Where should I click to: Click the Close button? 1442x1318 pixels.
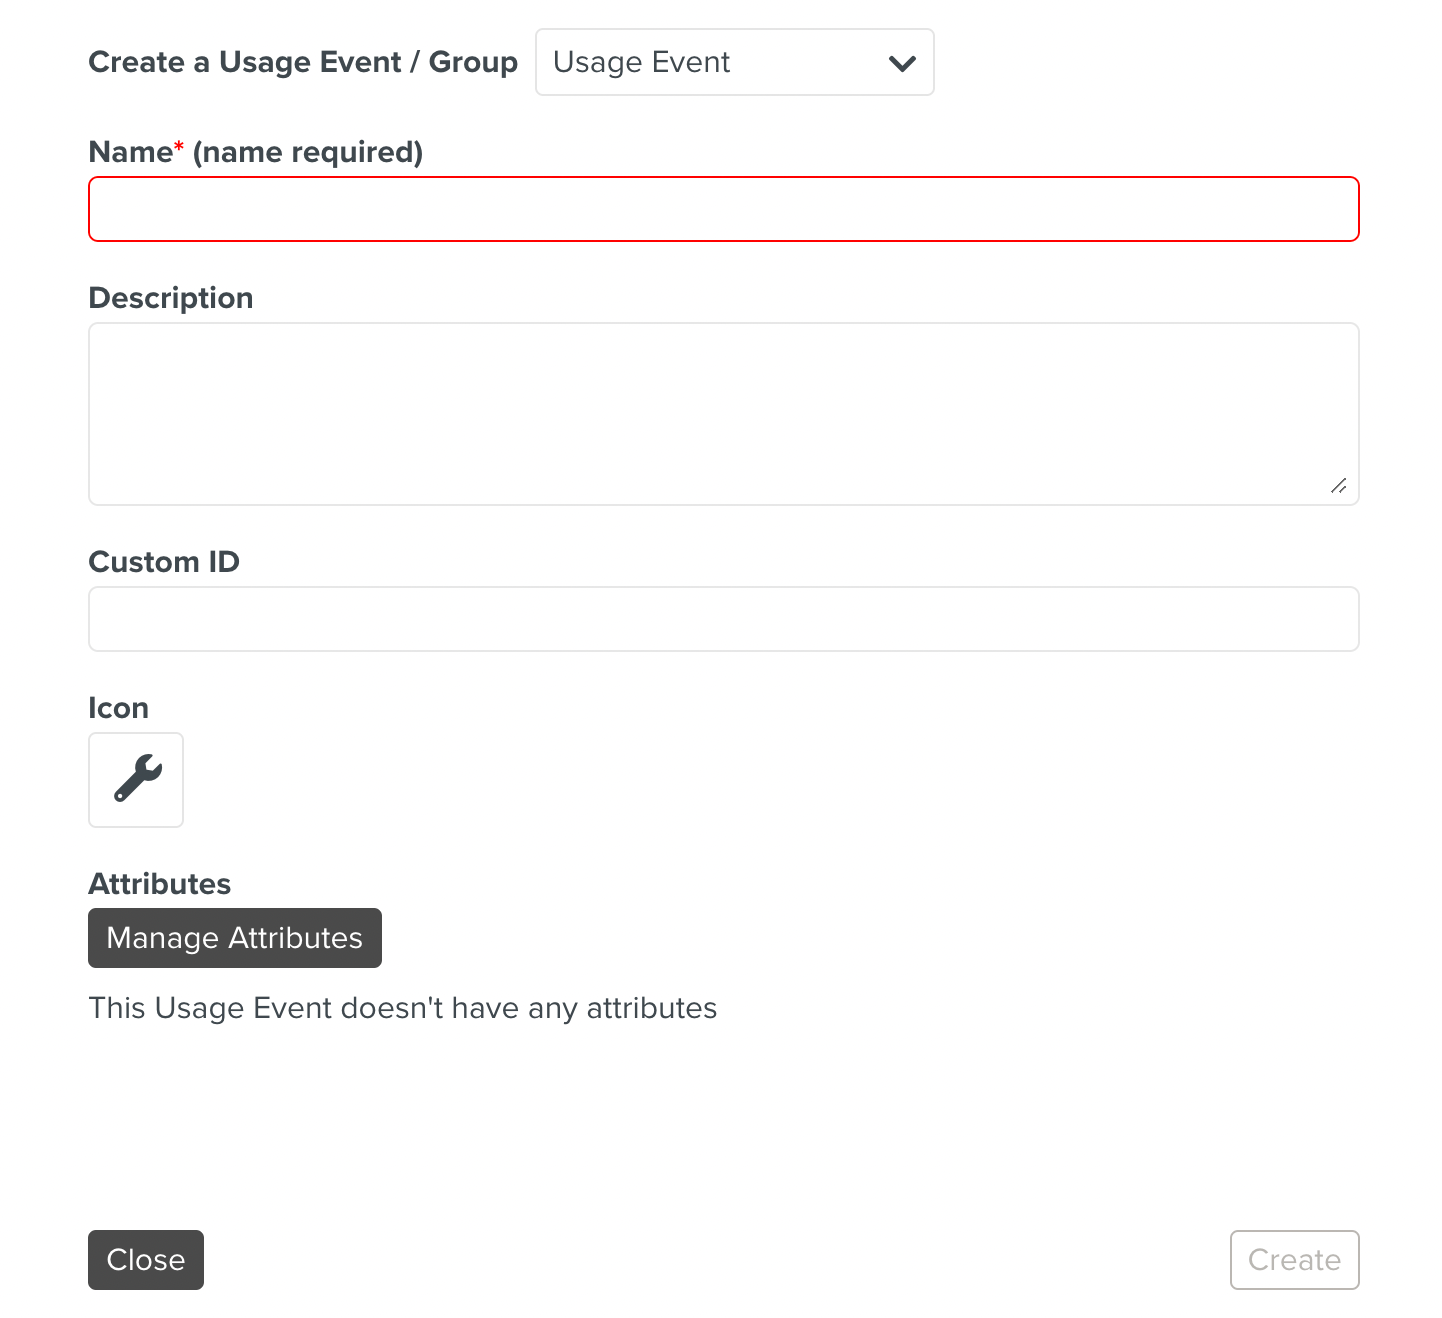coord(146,1259)
